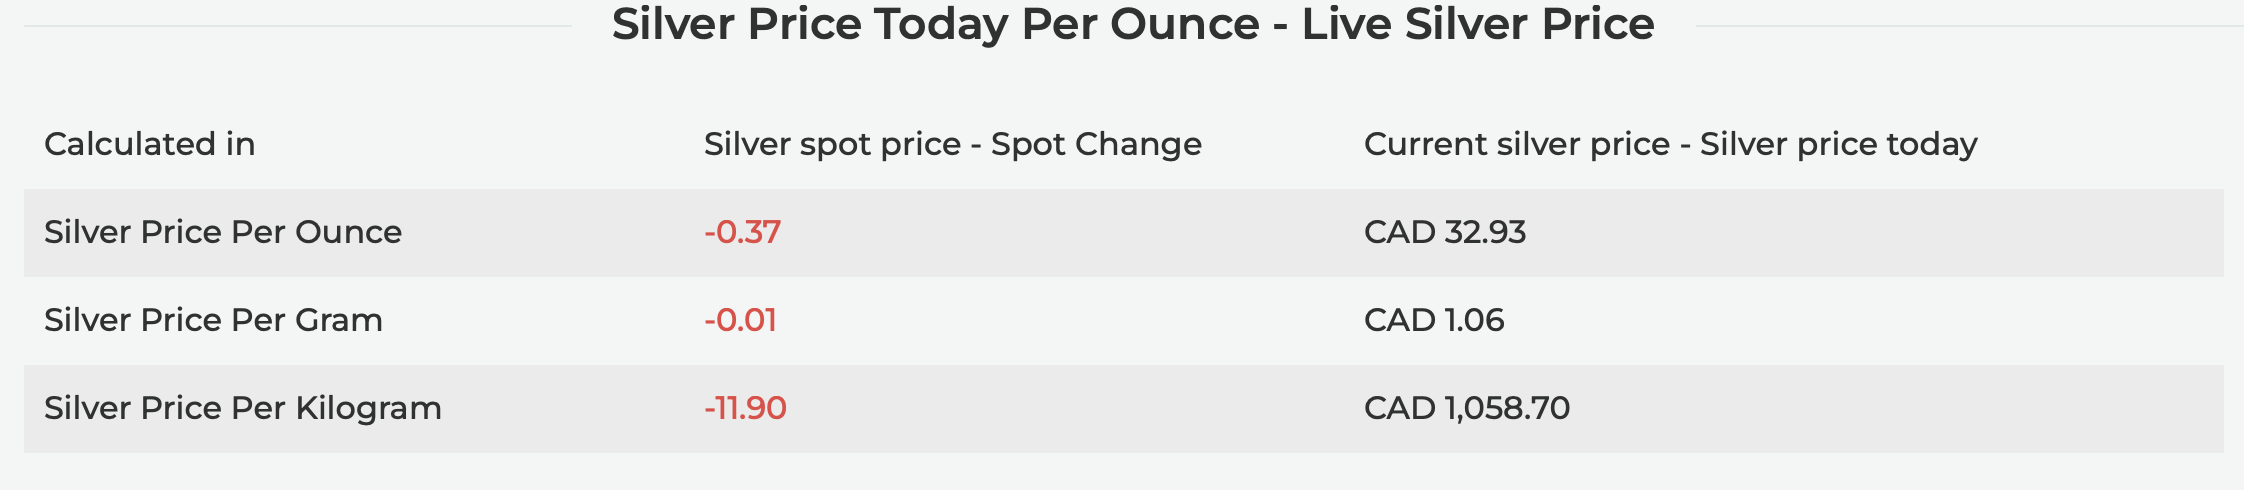Screen dimensions: 2244x490
Task: Click the 1,058.70 per-kilogram price number
Action: pyautogui.click(x=1507, y=408)
